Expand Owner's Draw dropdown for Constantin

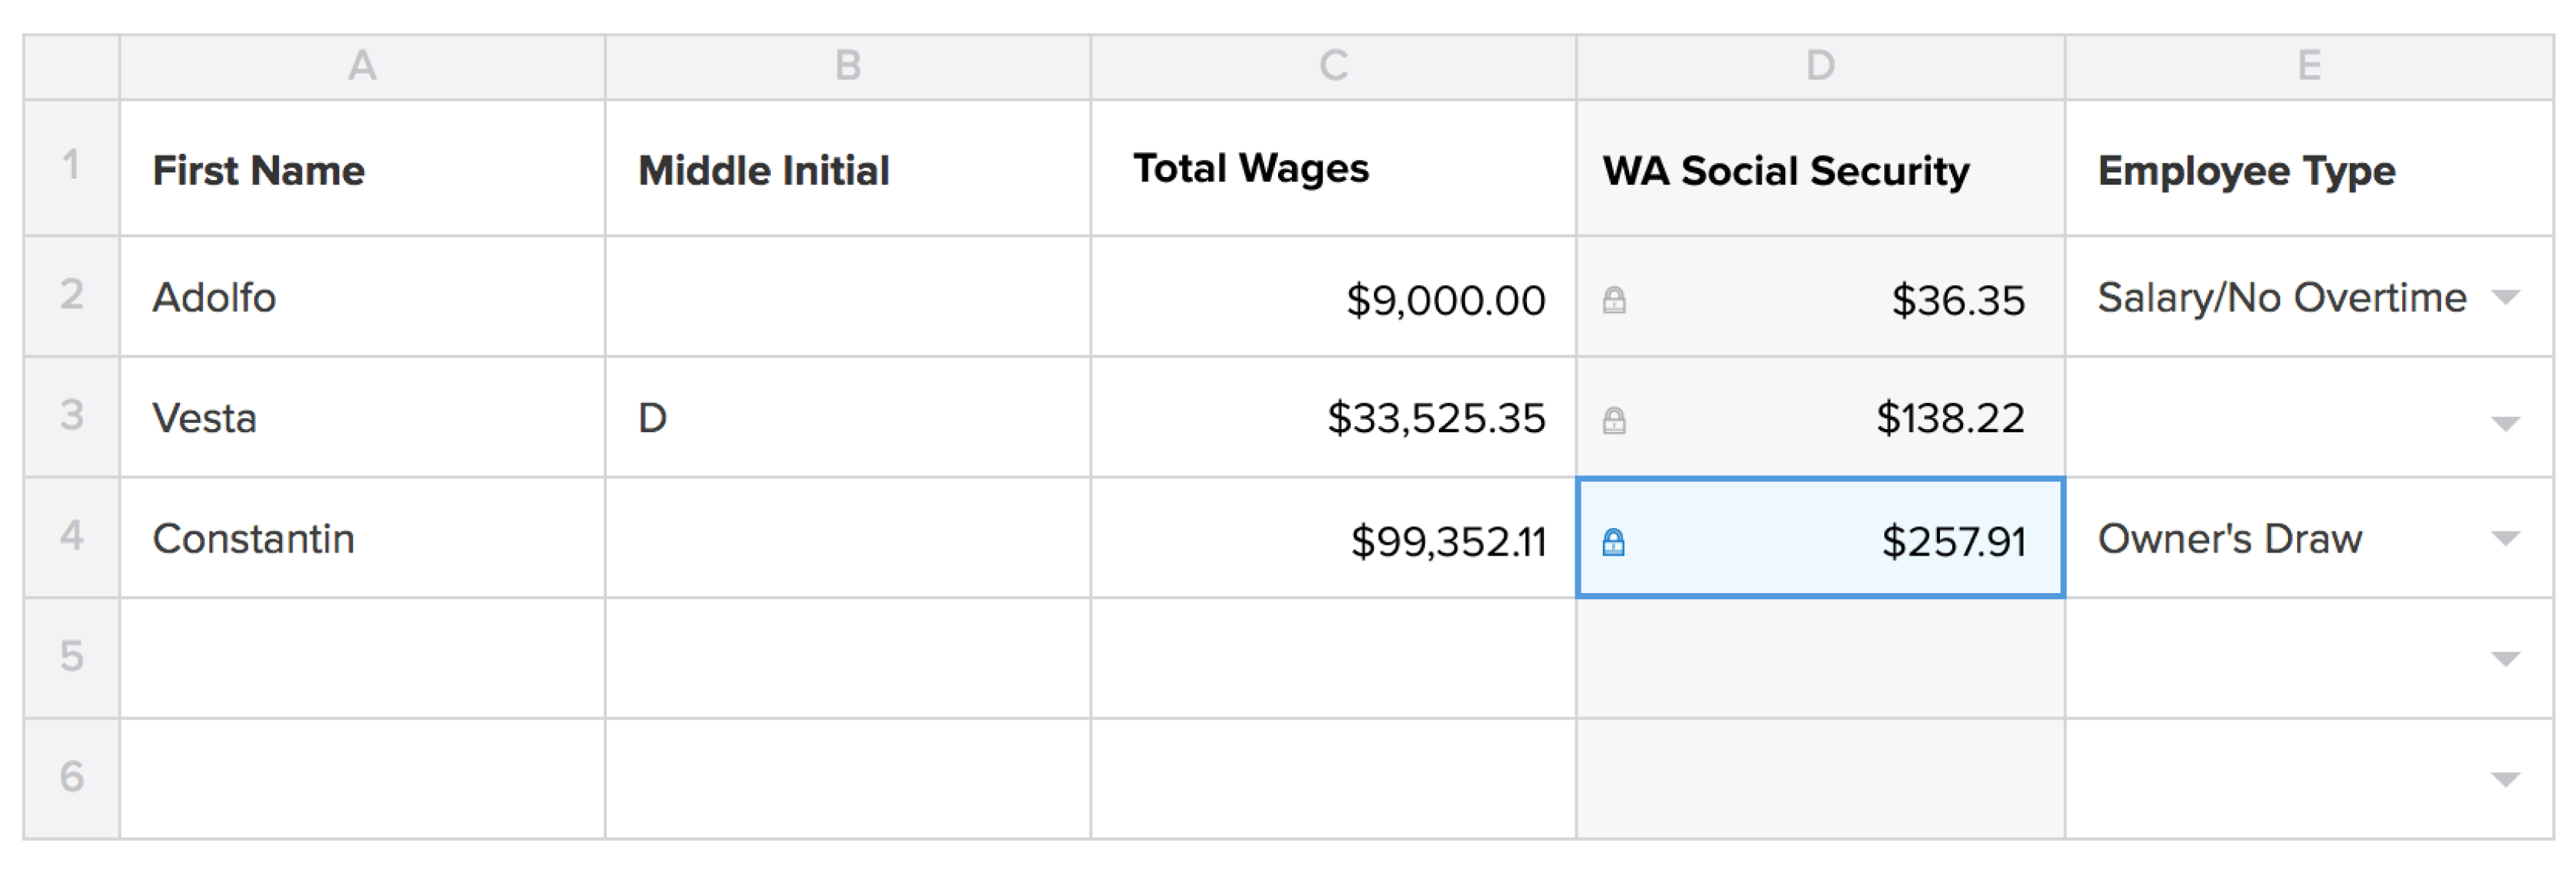coord(2504,539)
